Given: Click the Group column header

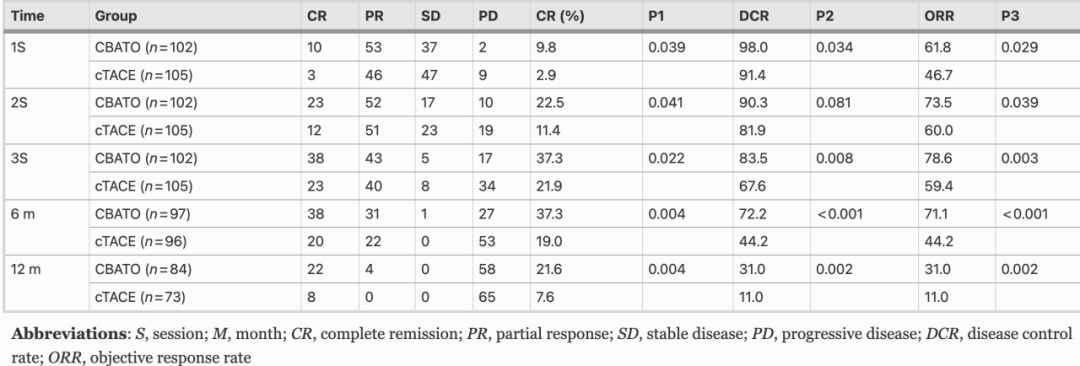Looking at the screenshot, I should coord(116,15).
